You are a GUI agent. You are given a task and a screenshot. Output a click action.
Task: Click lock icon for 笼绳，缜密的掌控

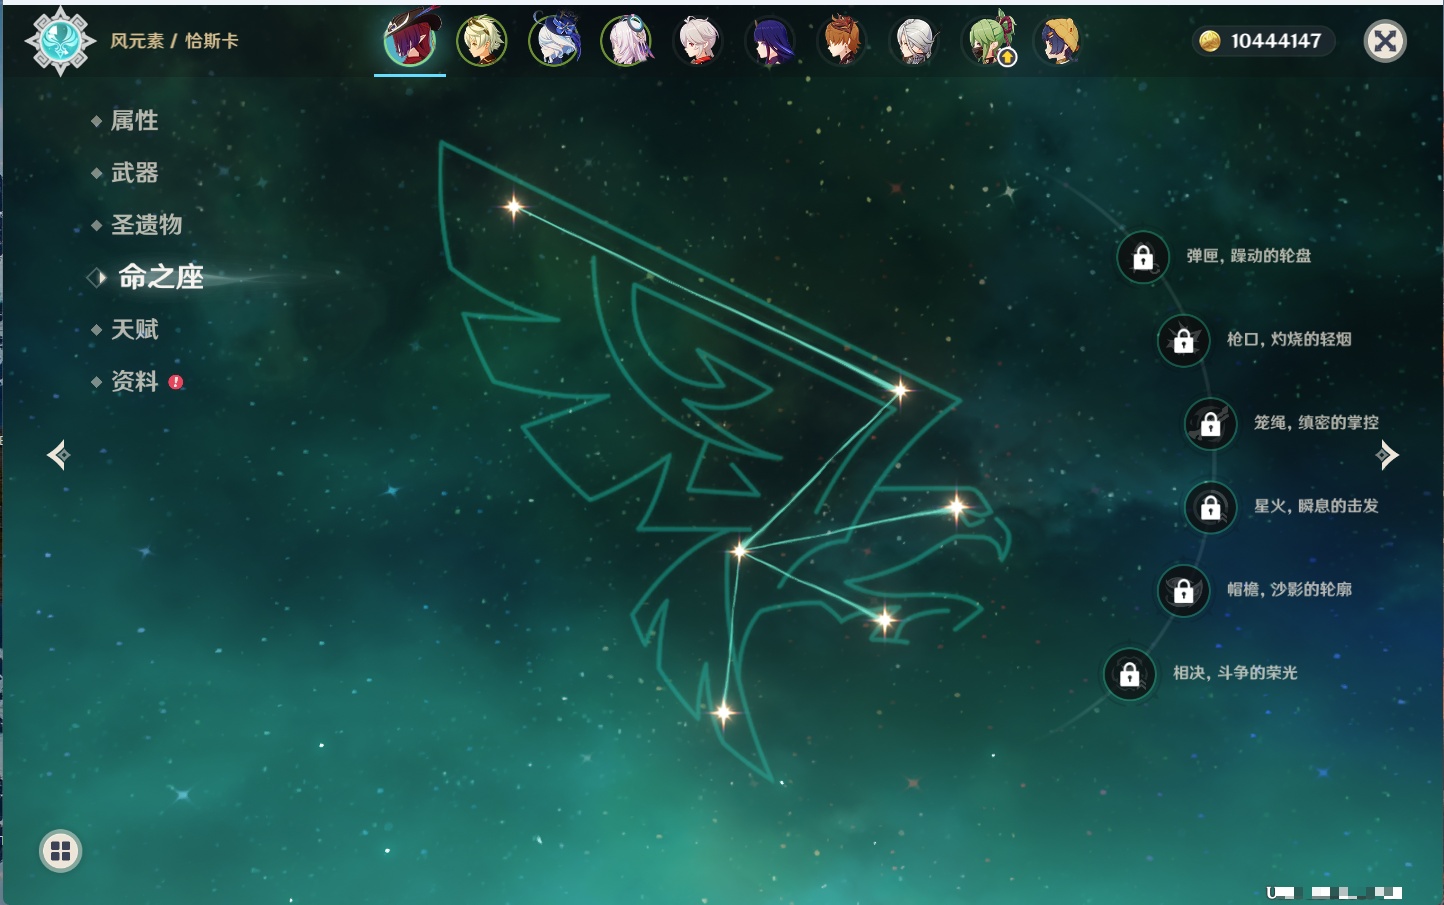(x=1211, y=423)
